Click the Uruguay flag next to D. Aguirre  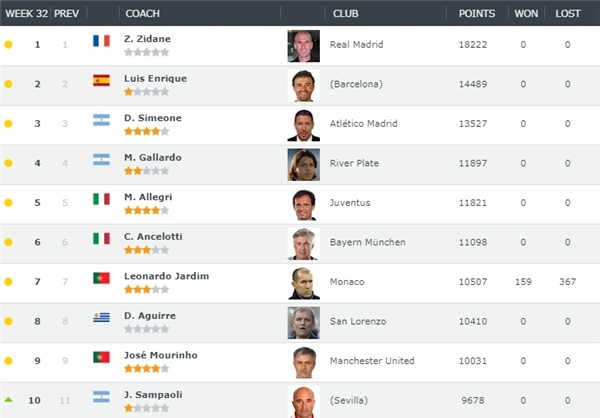click(101, 317)
